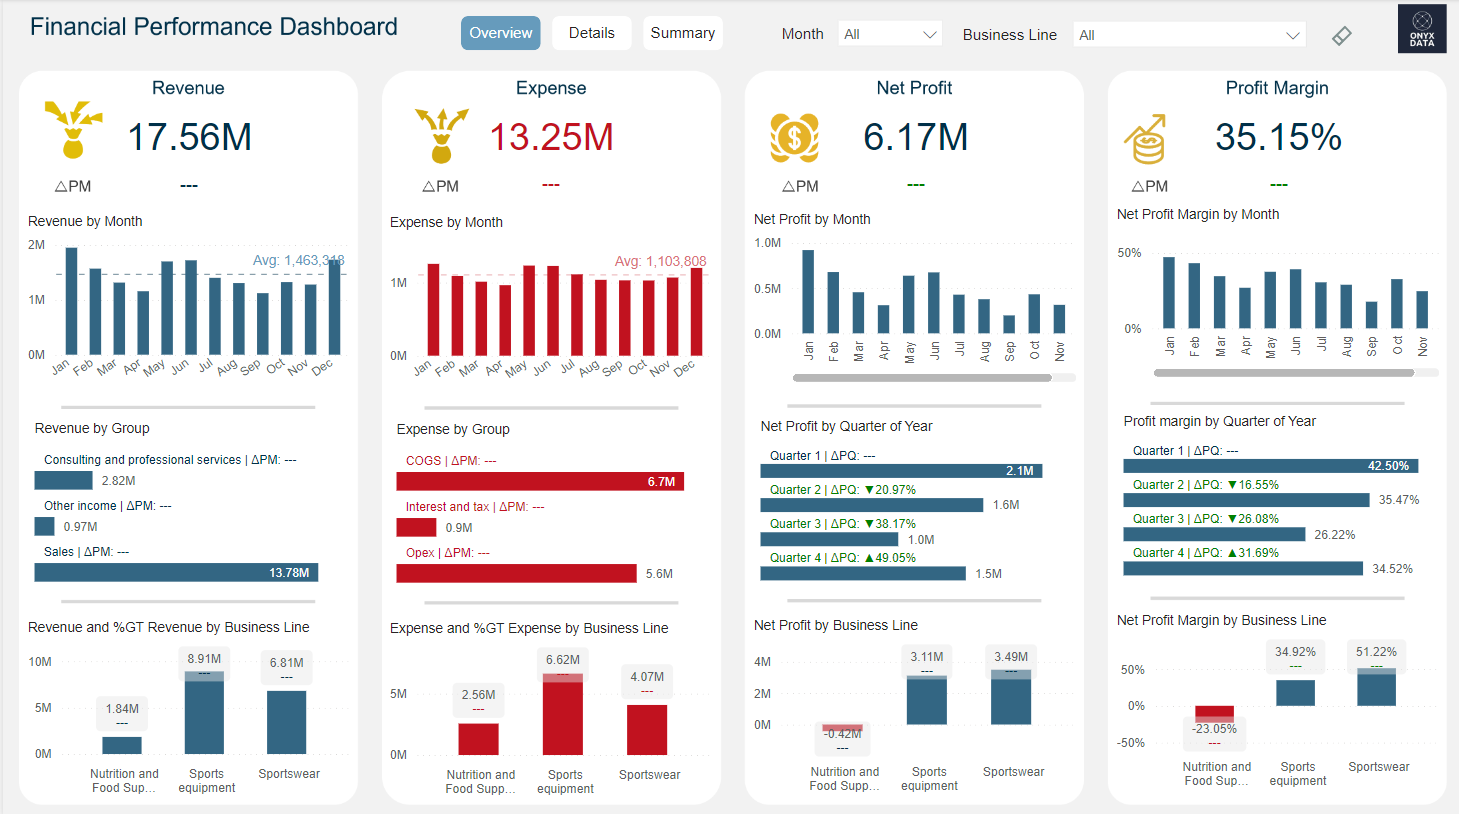The image size is (1459, 814).
Task: Expand the Business Line dropdown
Action: 1188,35
